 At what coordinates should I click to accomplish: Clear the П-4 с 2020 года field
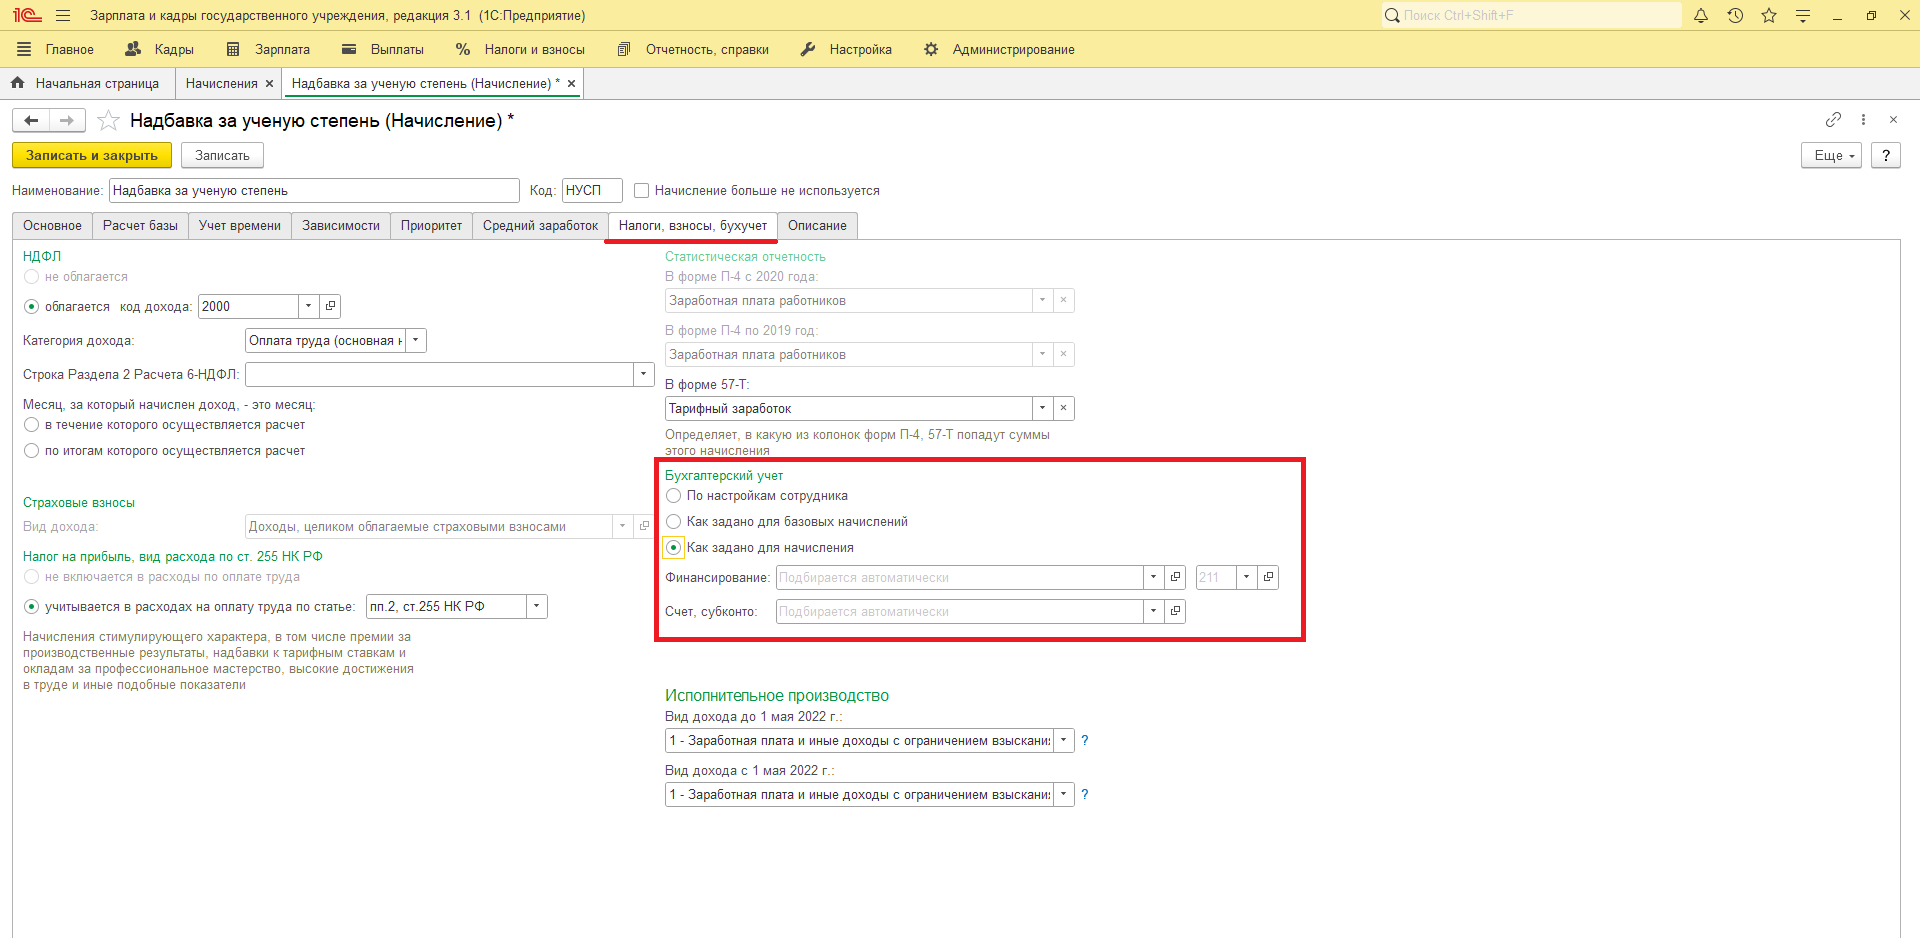point(1063,300)
